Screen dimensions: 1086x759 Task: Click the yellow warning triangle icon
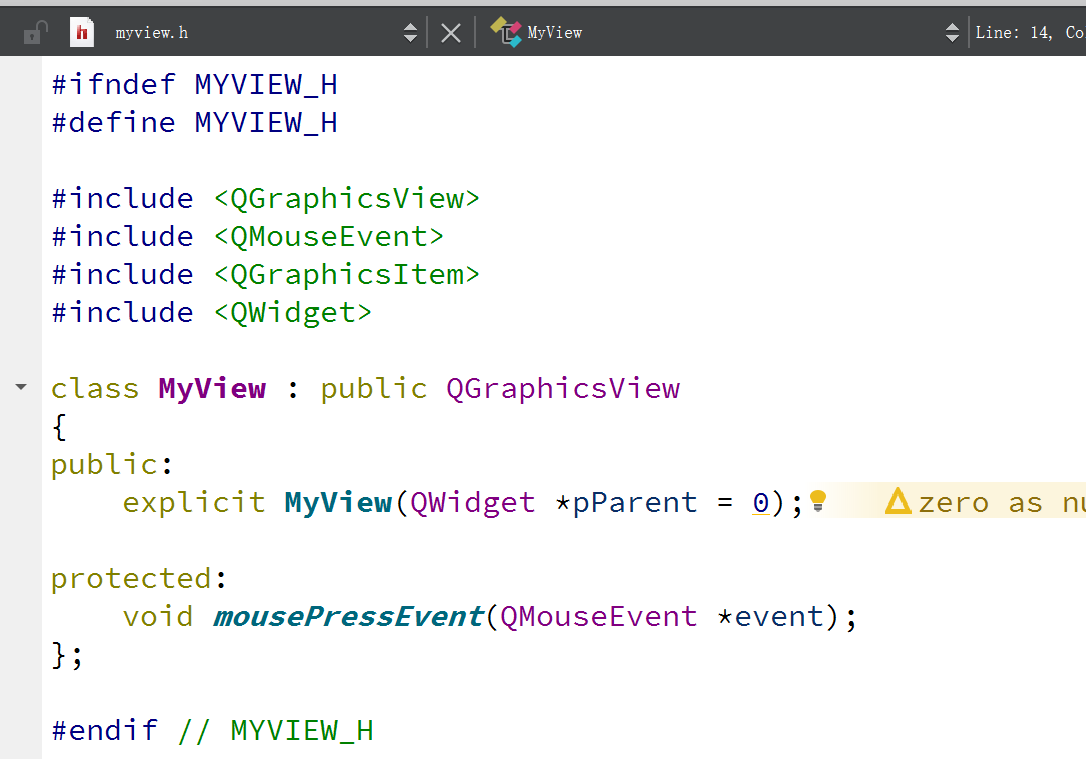click(898, 501)
